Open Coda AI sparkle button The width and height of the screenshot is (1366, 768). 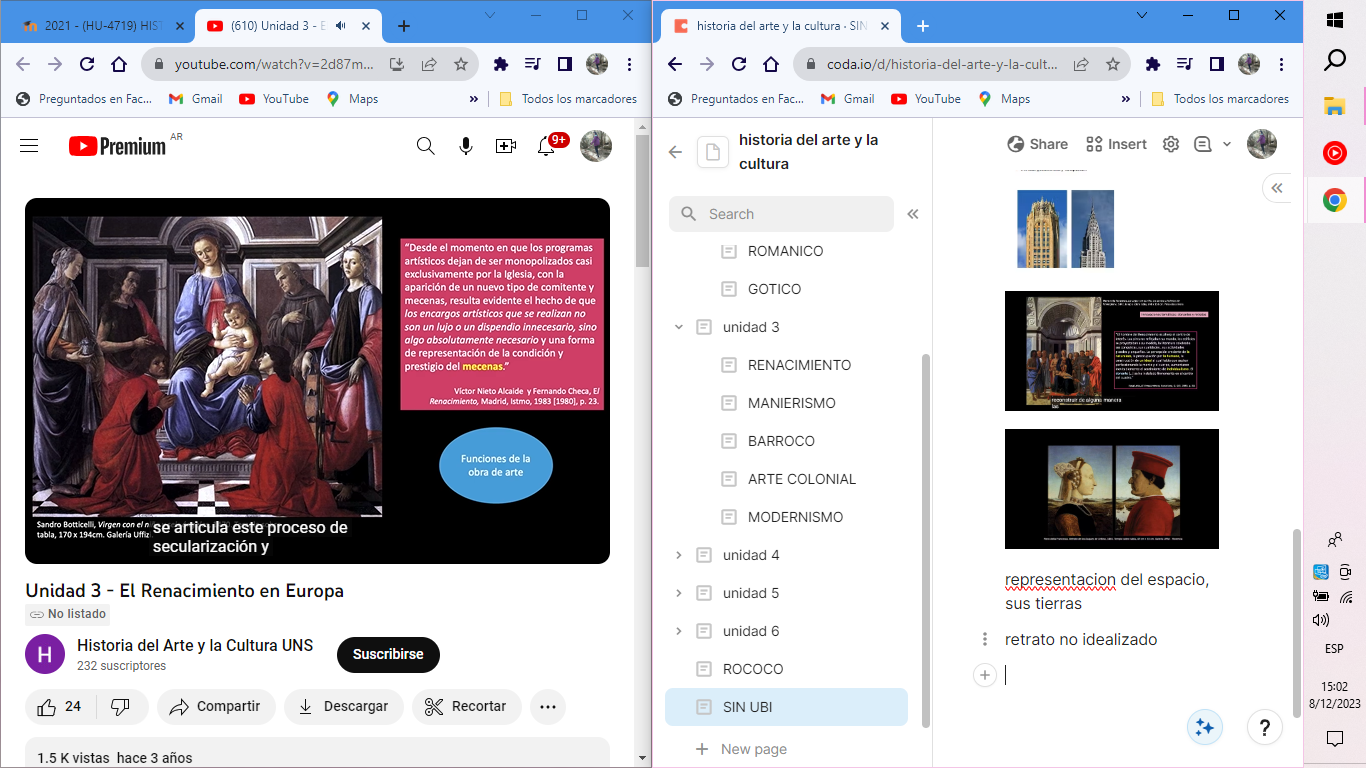point(1205,728)
